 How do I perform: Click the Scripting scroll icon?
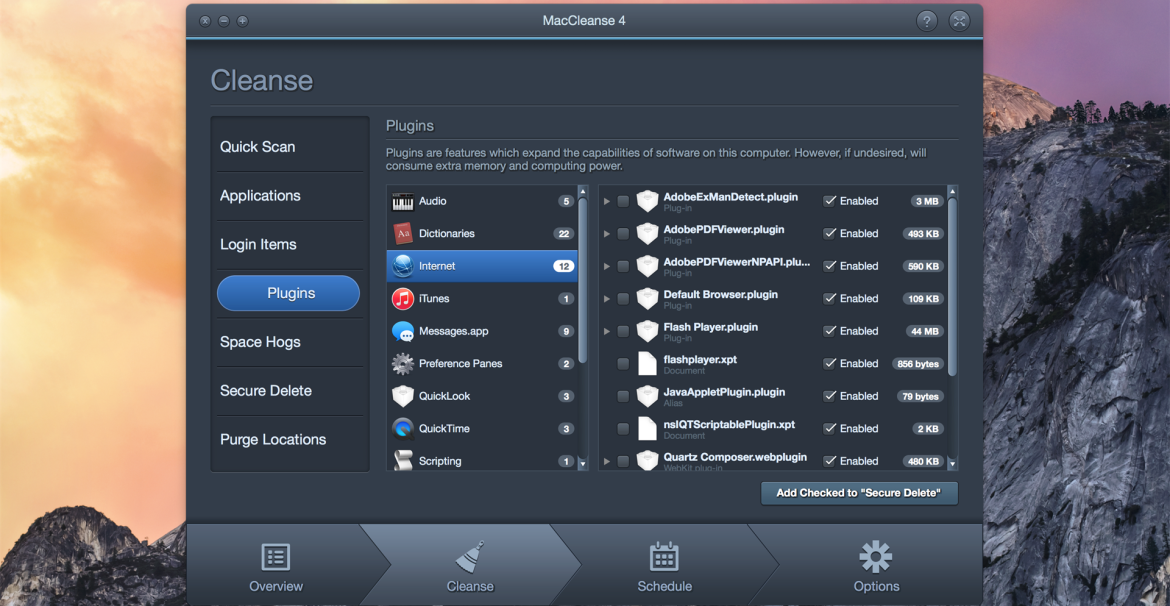[x=403, y=460]
